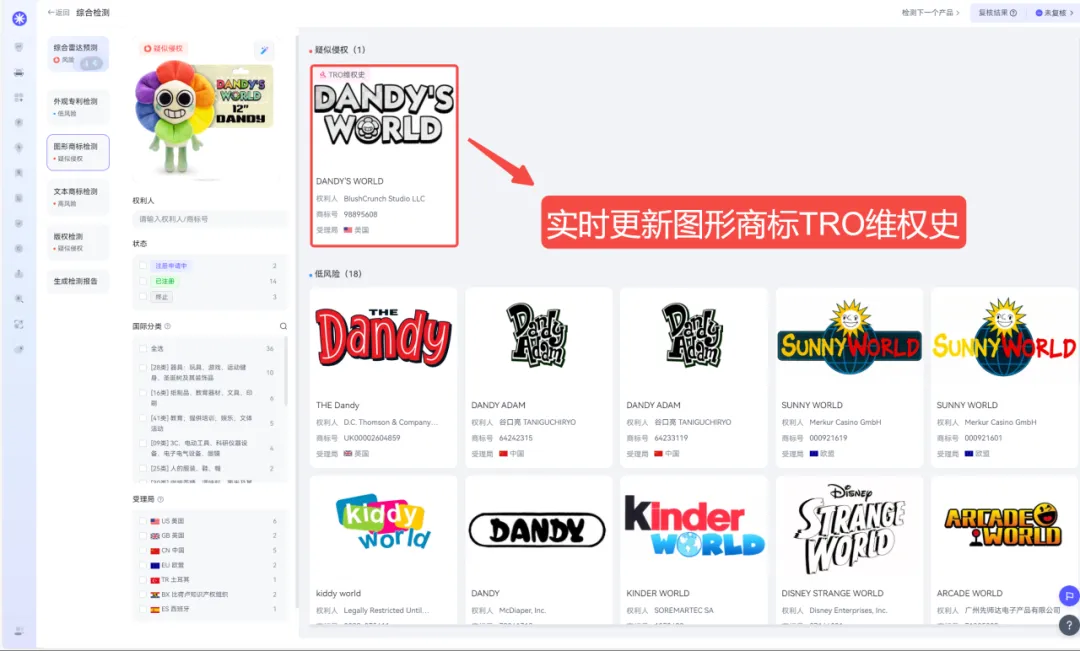Check the 全选 checkbox under 国际分类

(143, 349)
